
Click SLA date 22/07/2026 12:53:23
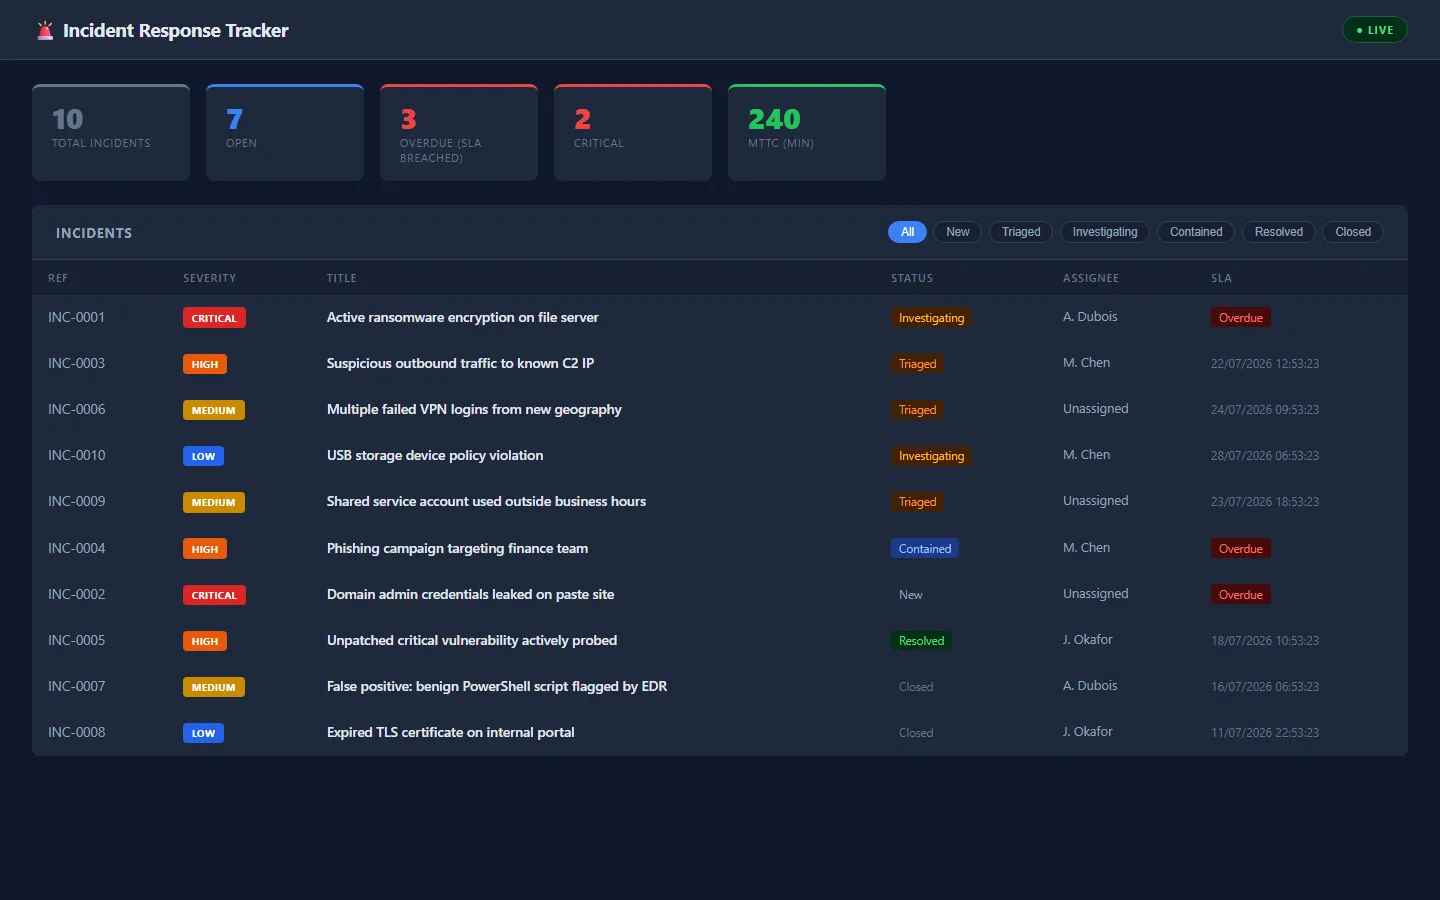1265,363
